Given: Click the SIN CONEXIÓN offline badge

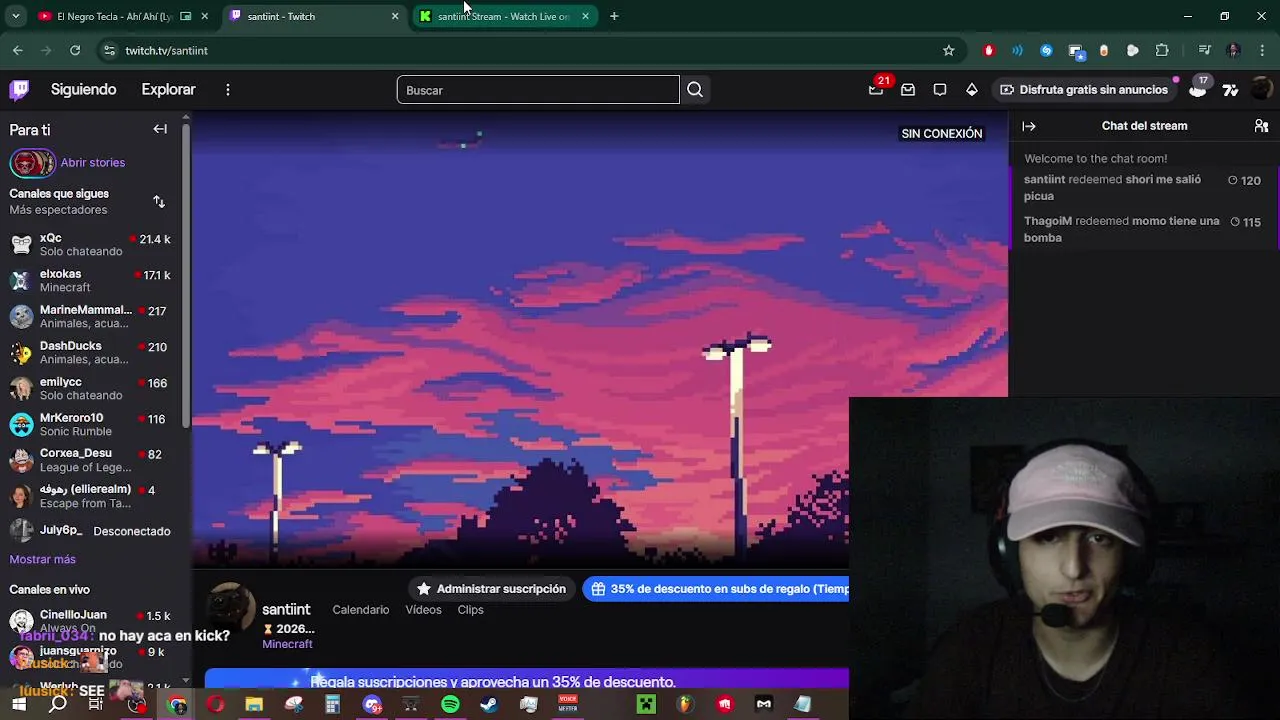Looking at the screenshot, I should [942, 134].
